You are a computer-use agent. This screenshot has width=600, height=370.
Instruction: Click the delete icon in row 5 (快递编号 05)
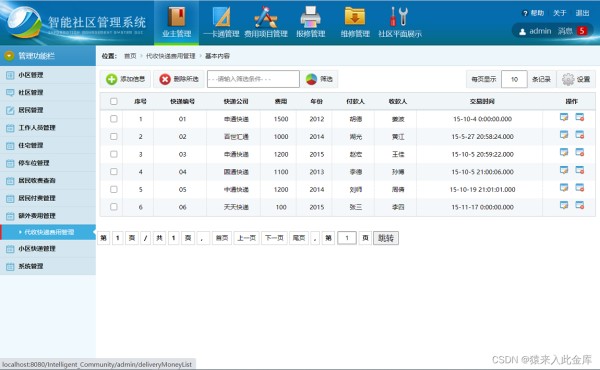pyautogui.click(x=580, y=187)
